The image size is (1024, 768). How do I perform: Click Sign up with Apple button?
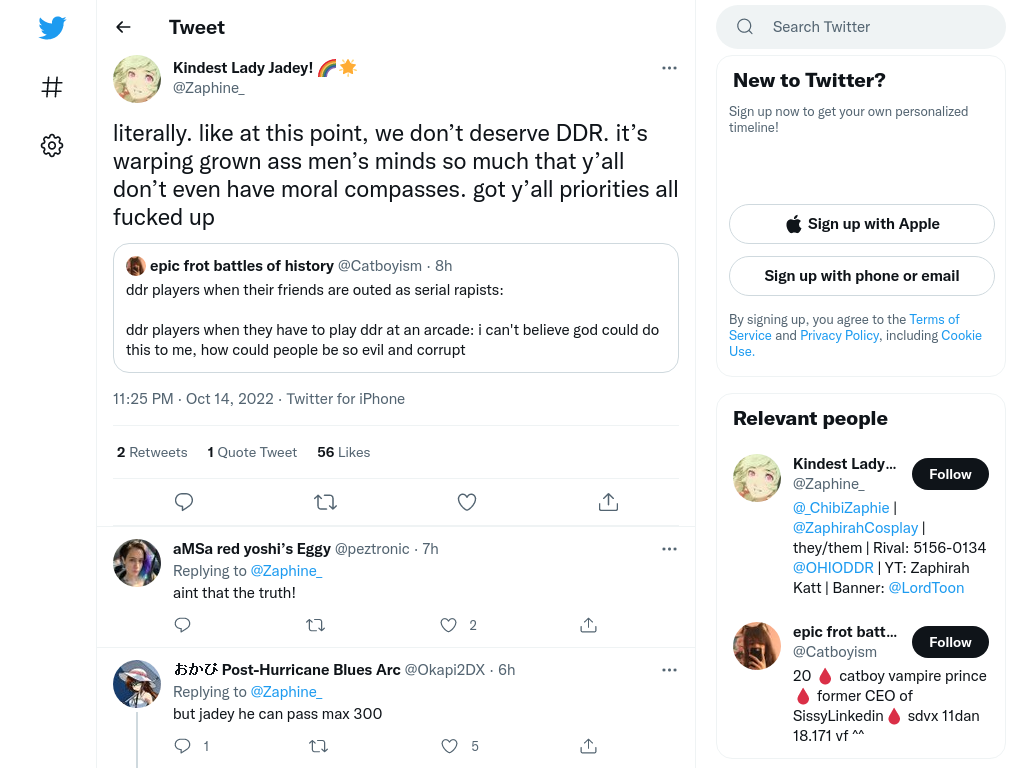tap(861, 224)
